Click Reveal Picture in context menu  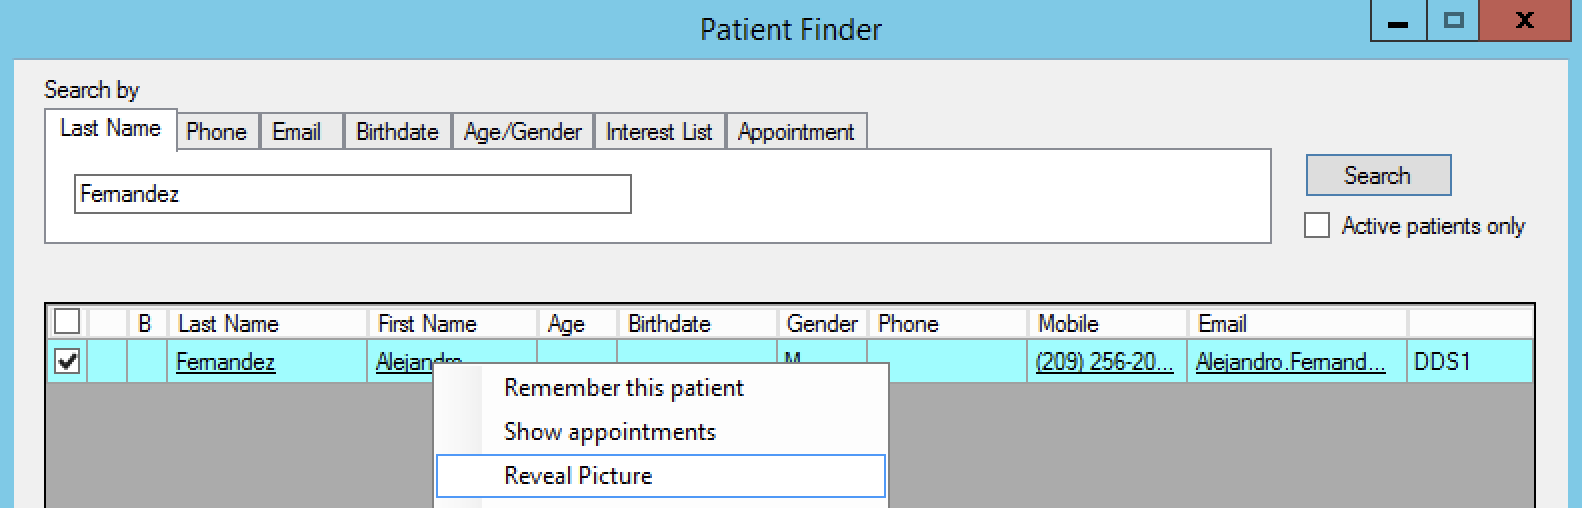click(578, 476)
